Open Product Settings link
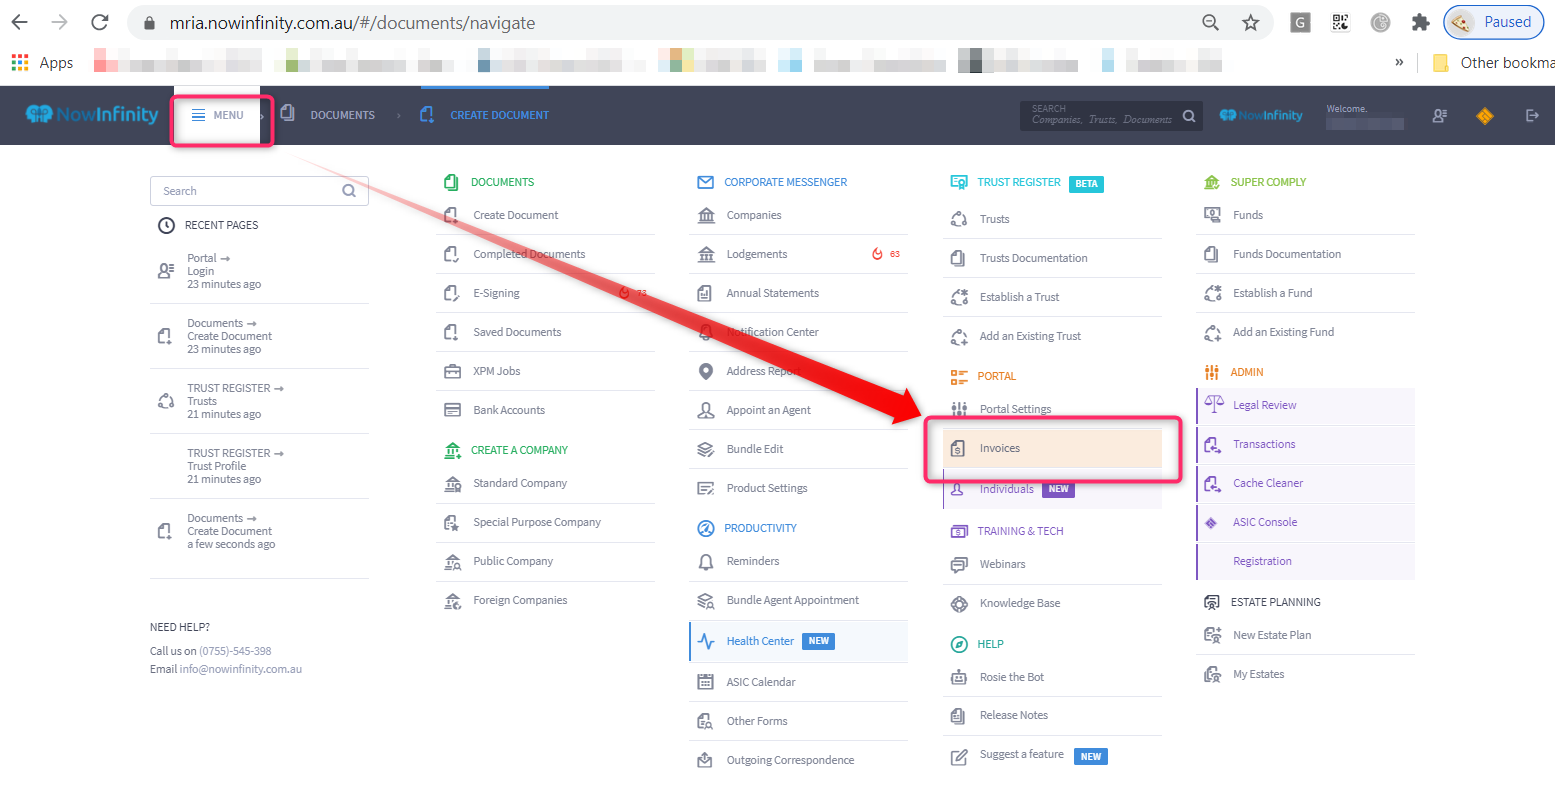 click(x=767, y=488)
